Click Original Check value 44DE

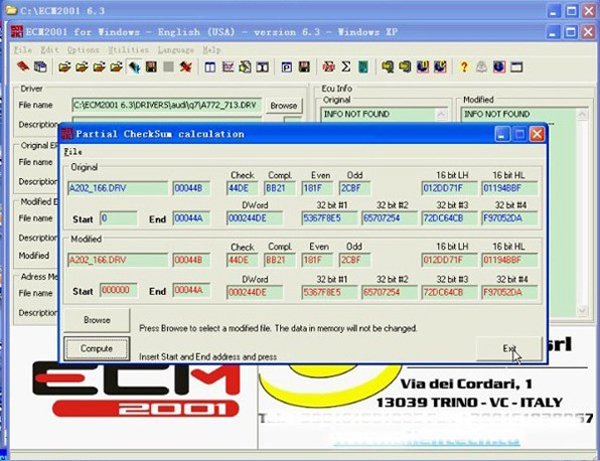coord(242,188)
